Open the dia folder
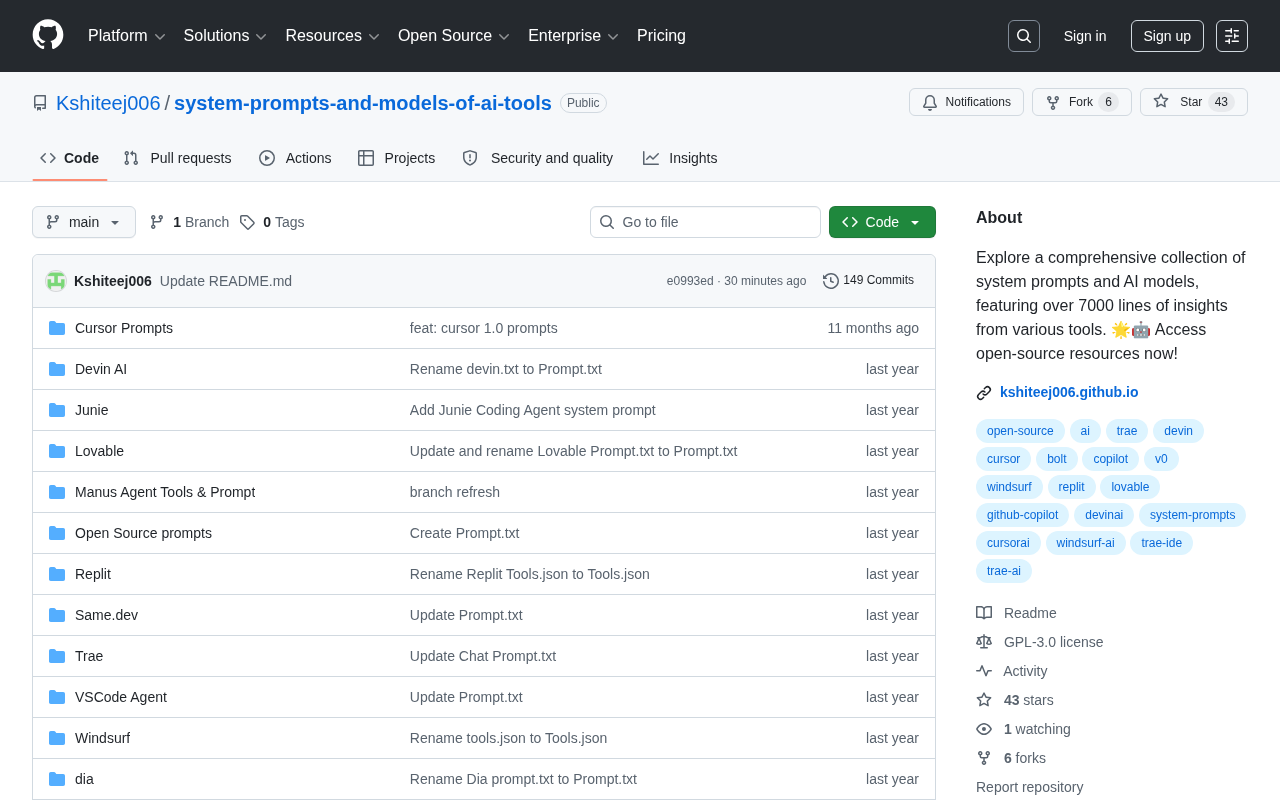 pyautogui.click(x=84, y=779)
